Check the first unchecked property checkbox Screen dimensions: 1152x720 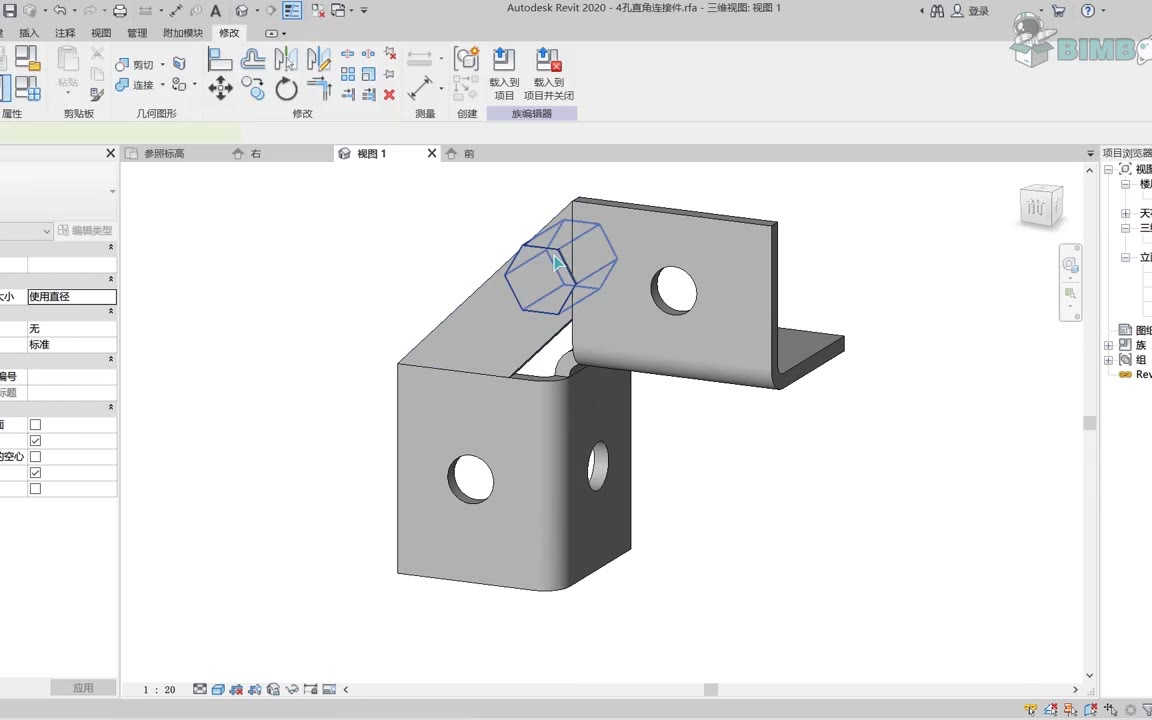[35, 425]
